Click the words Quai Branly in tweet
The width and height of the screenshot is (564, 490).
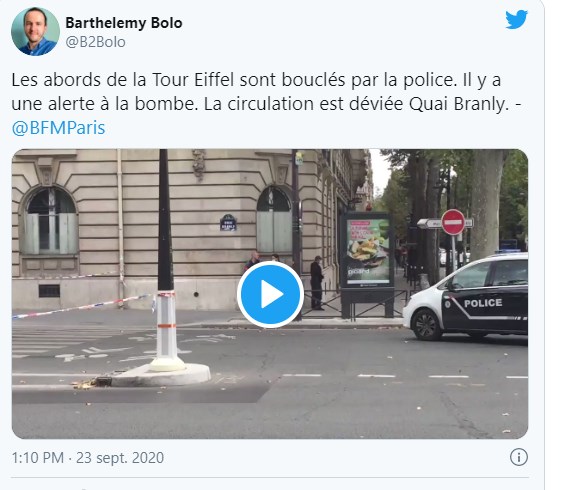coord(459,104)
